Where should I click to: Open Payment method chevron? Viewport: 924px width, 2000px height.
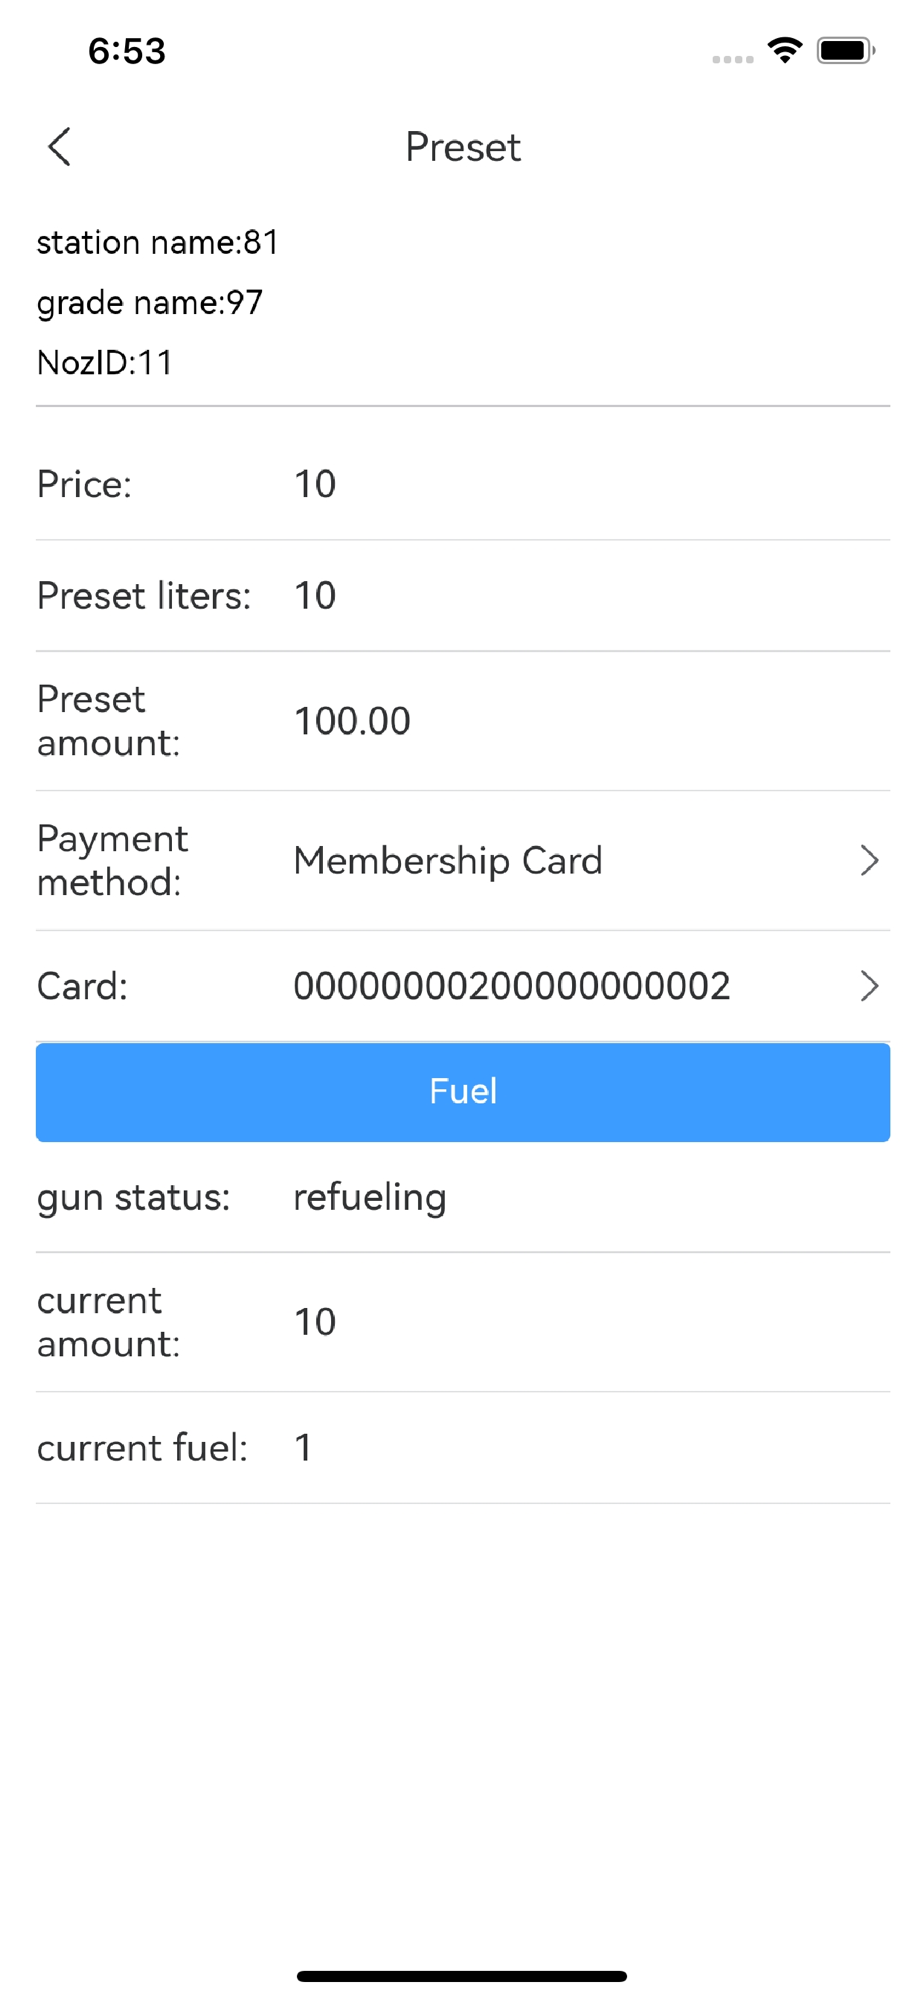(869, 861)
